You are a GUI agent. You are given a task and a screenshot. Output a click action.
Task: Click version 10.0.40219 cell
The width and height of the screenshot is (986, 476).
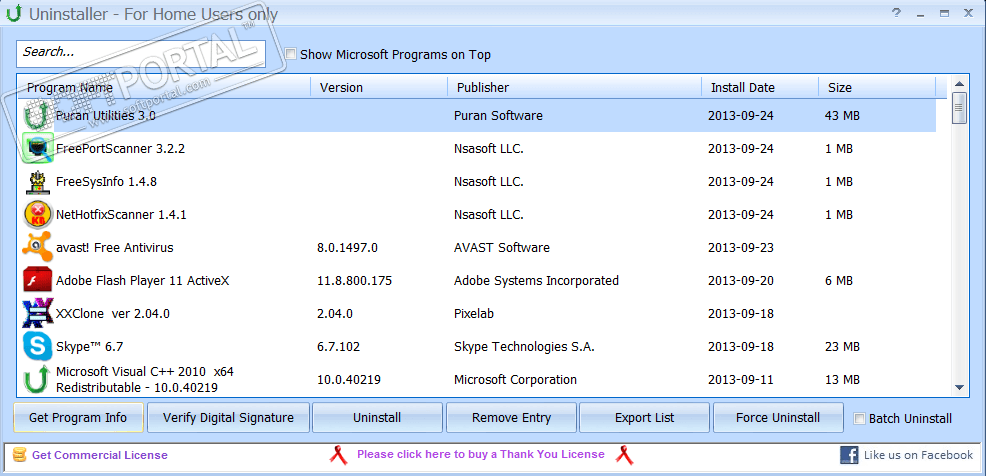coord(349,379)
